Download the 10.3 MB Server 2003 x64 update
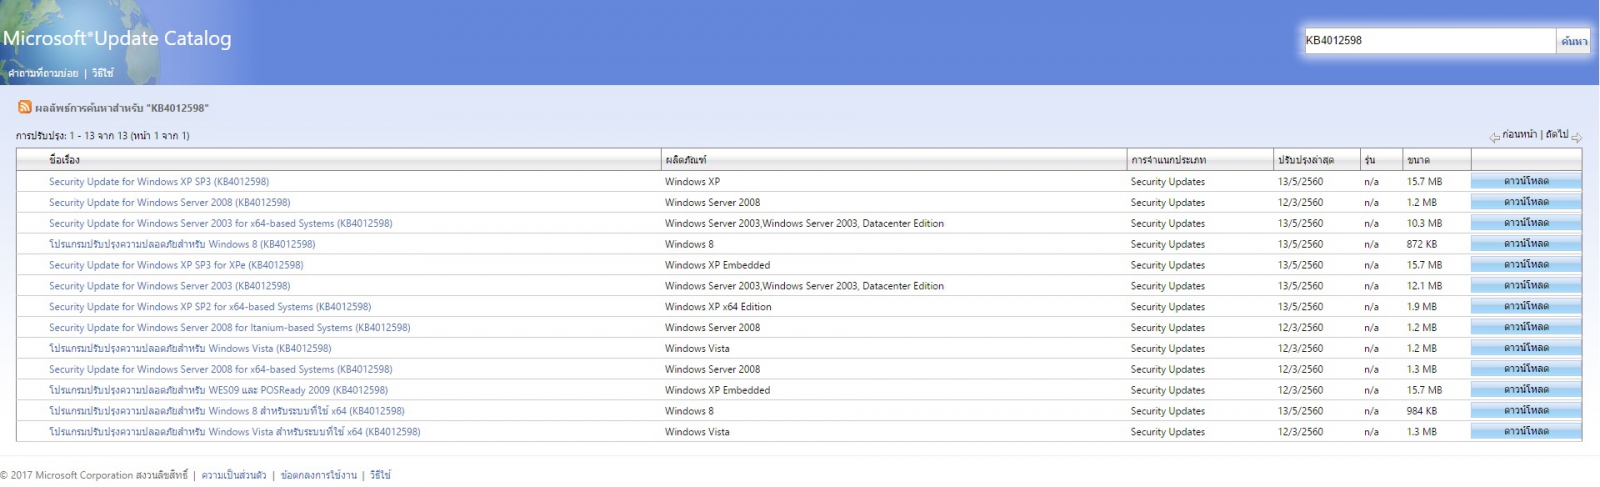 point(1526,223)
